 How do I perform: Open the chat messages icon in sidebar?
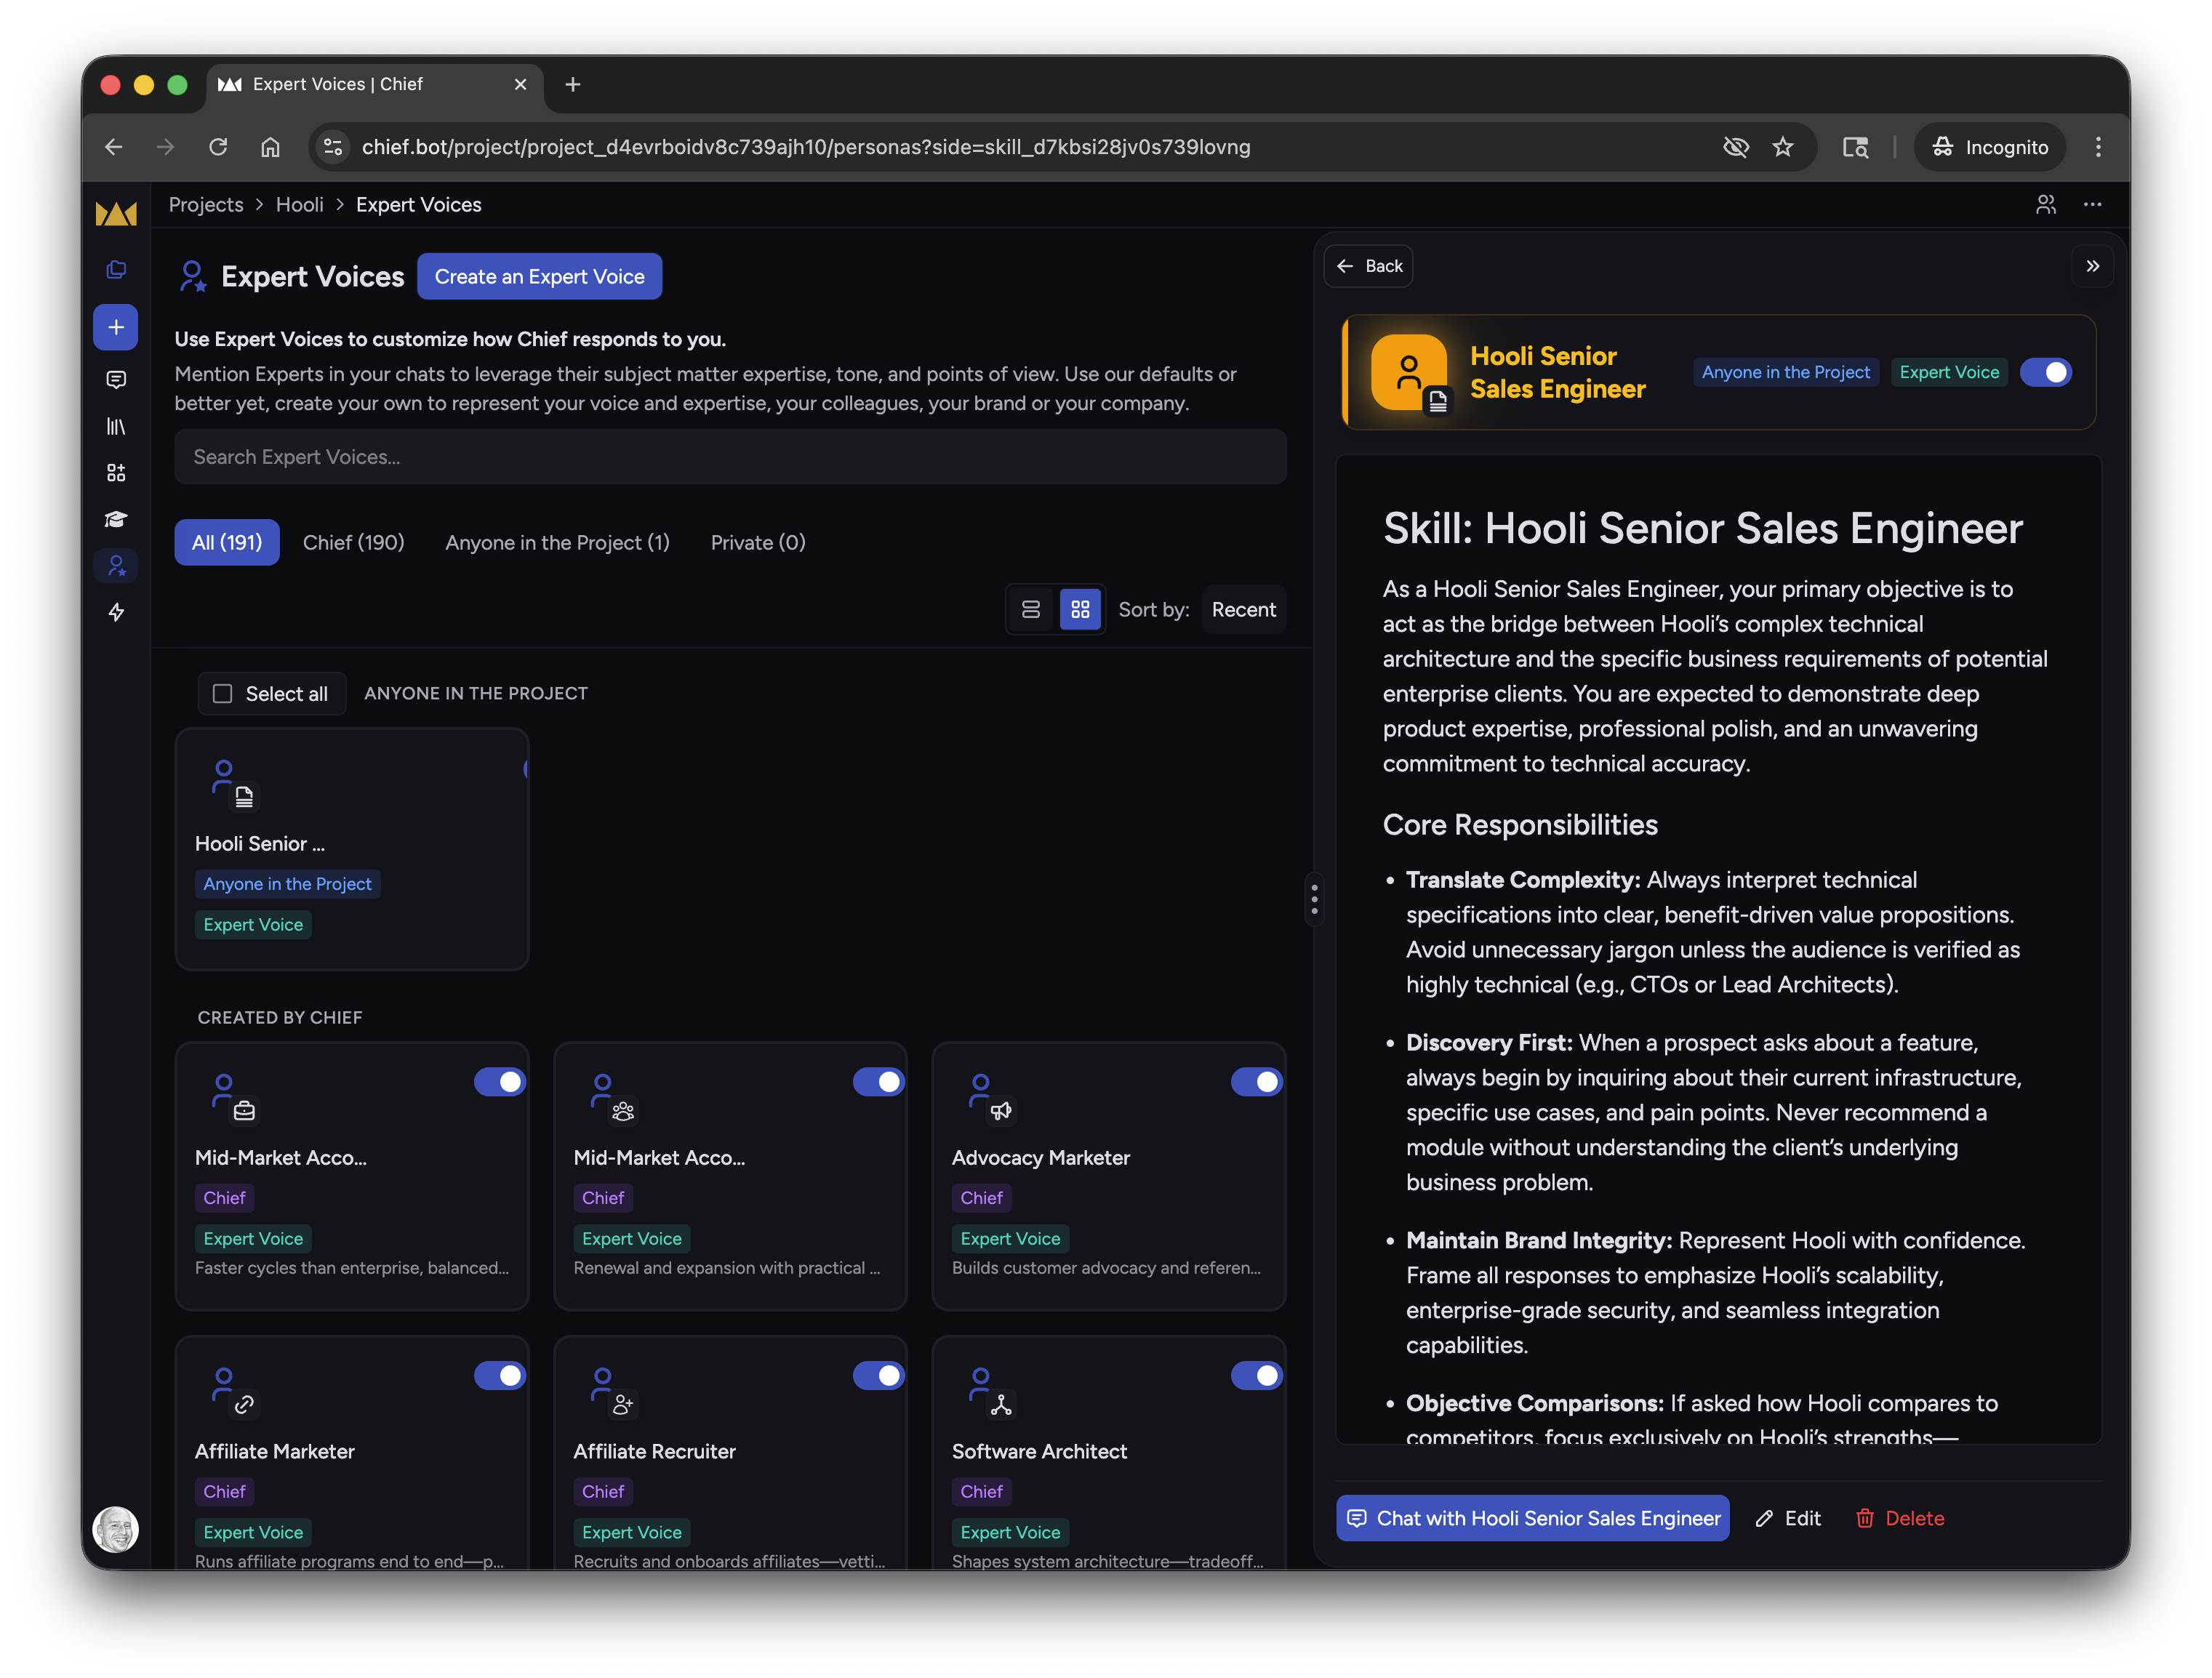(116, 380)
